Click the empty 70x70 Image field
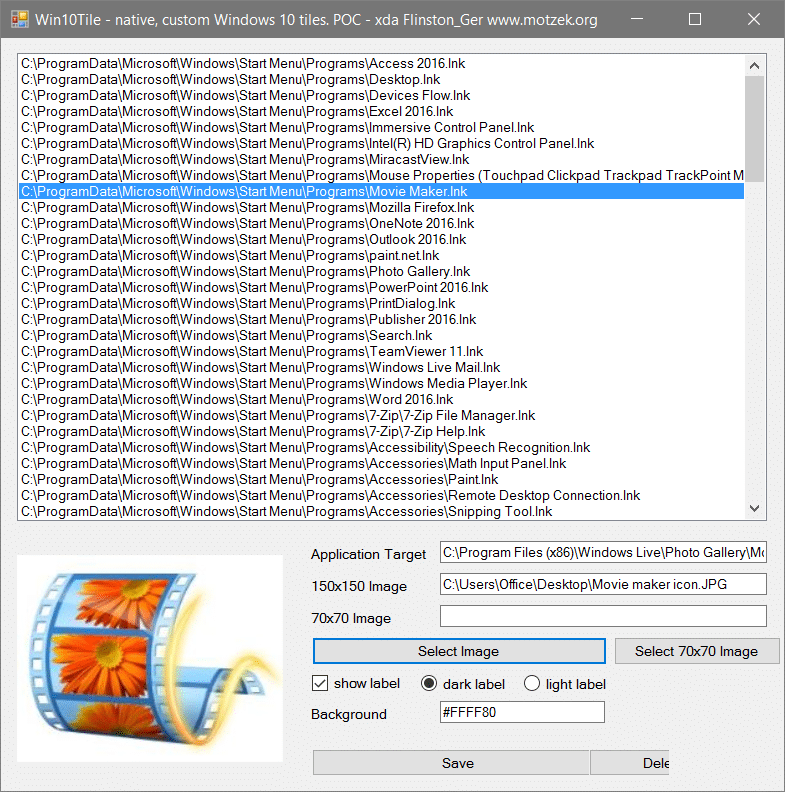 pos(603,616)
